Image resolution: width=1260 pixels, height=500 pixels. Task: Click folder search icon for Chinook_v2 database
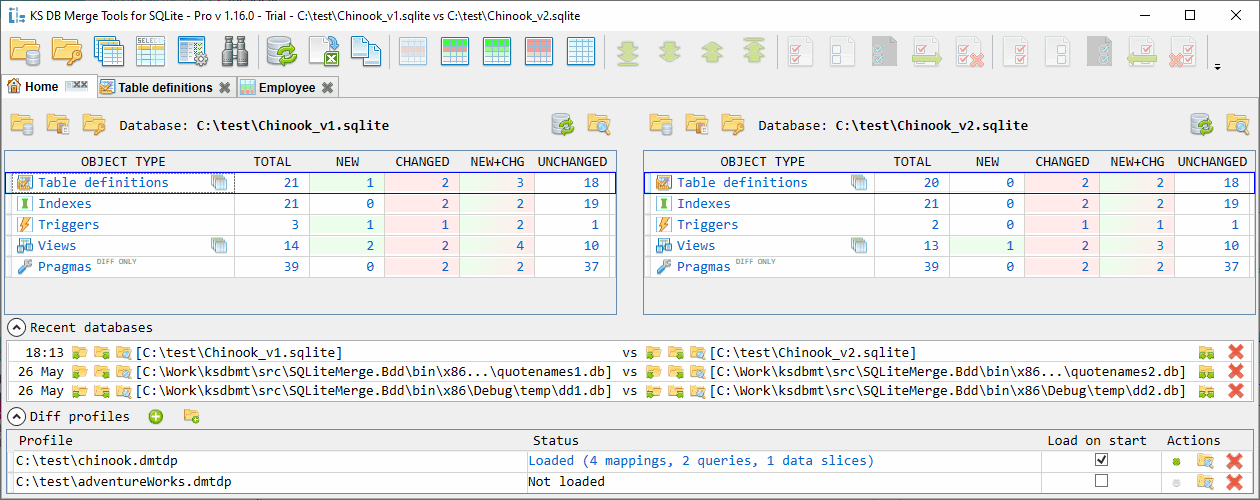tap(1238, 125)
